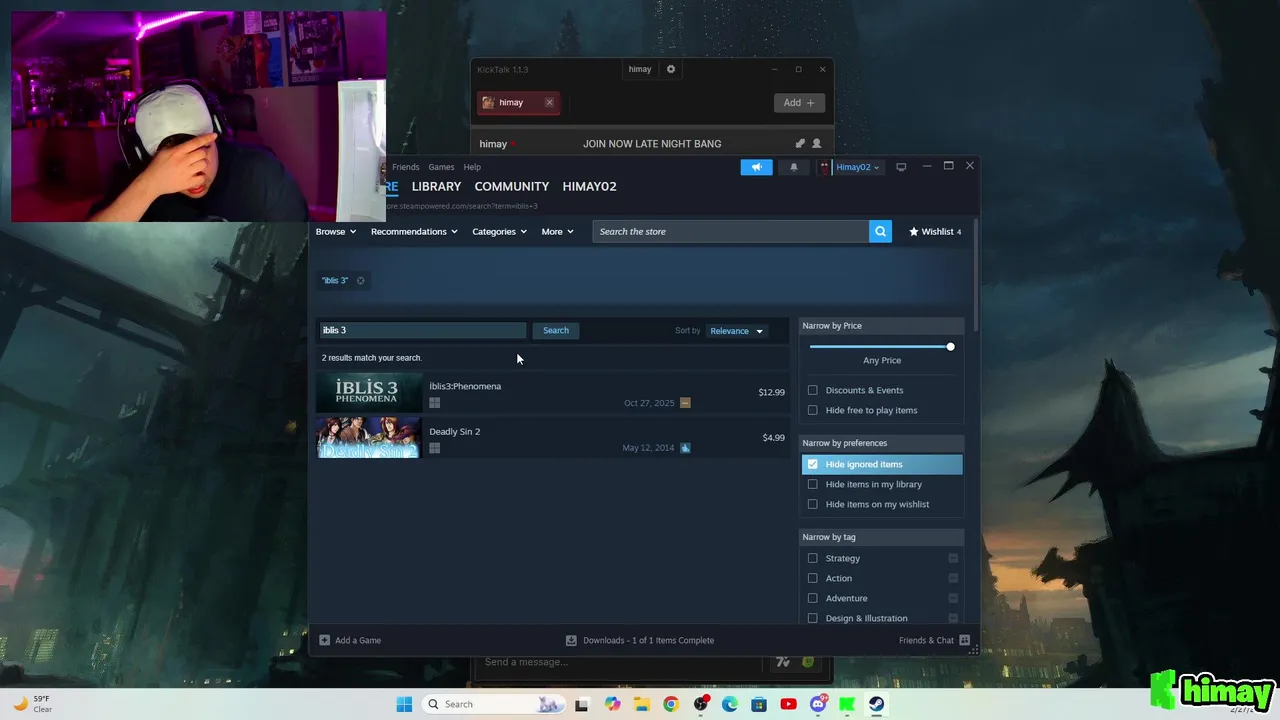Click the price range slider handle
Viewport: 1280px width, 720px height.
tap(950, 347)
